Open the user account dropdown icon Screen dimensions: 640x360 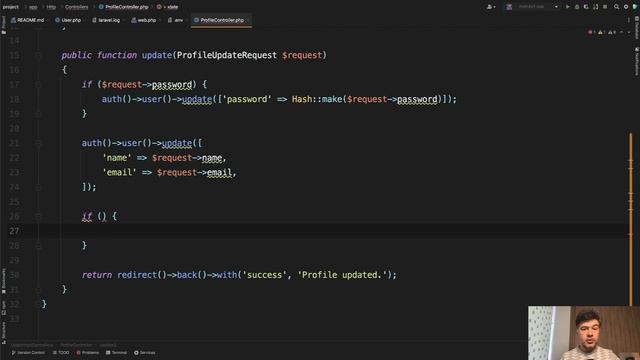(x=491, y=7)
